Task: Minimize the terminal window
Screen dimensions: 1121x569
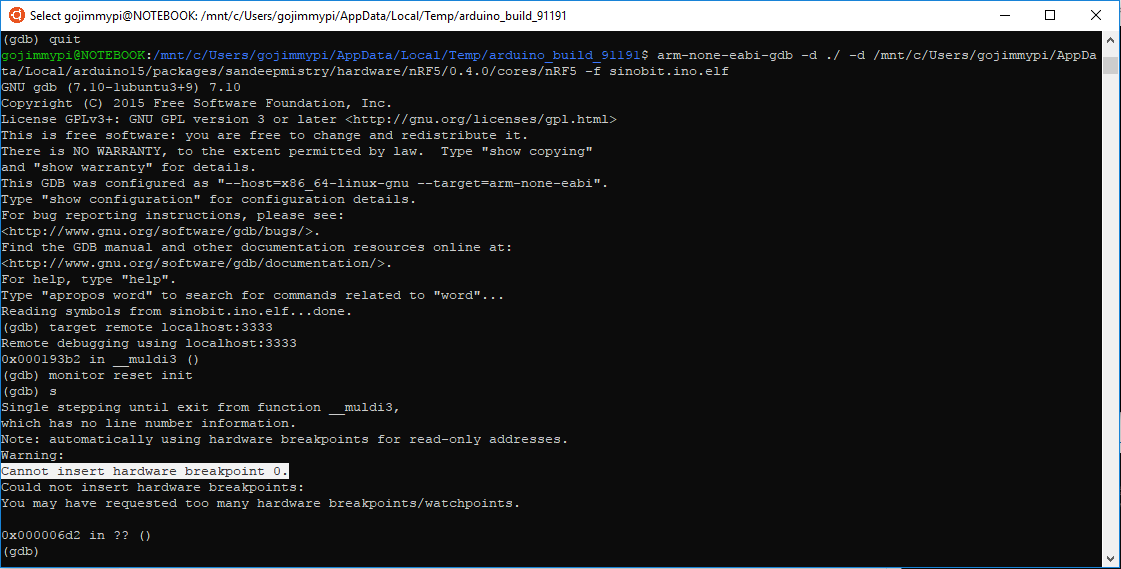Action: (1004, 15)
